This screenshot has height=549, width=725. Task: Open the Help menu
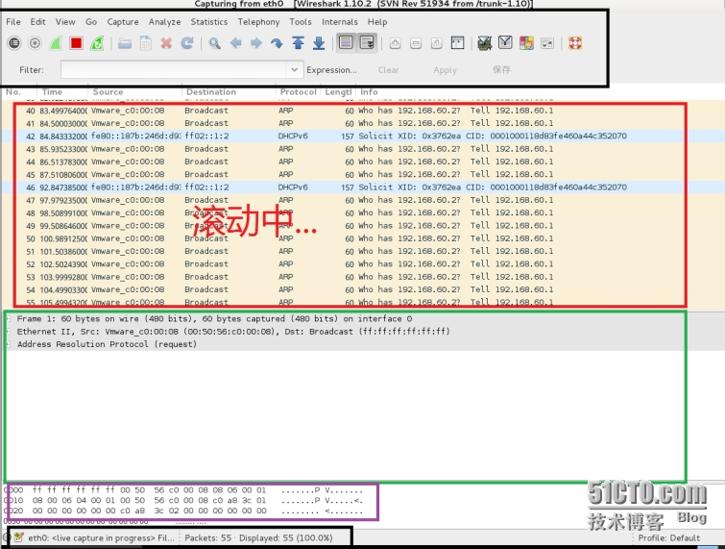click(x=377, y=22)
